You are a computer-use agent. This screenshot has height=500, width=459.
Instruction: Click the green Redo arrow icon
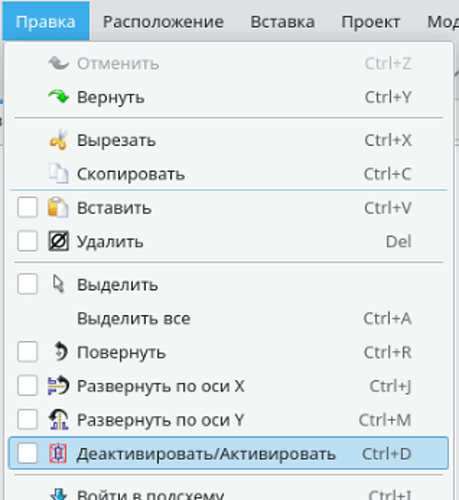click(x=58, y=97)
